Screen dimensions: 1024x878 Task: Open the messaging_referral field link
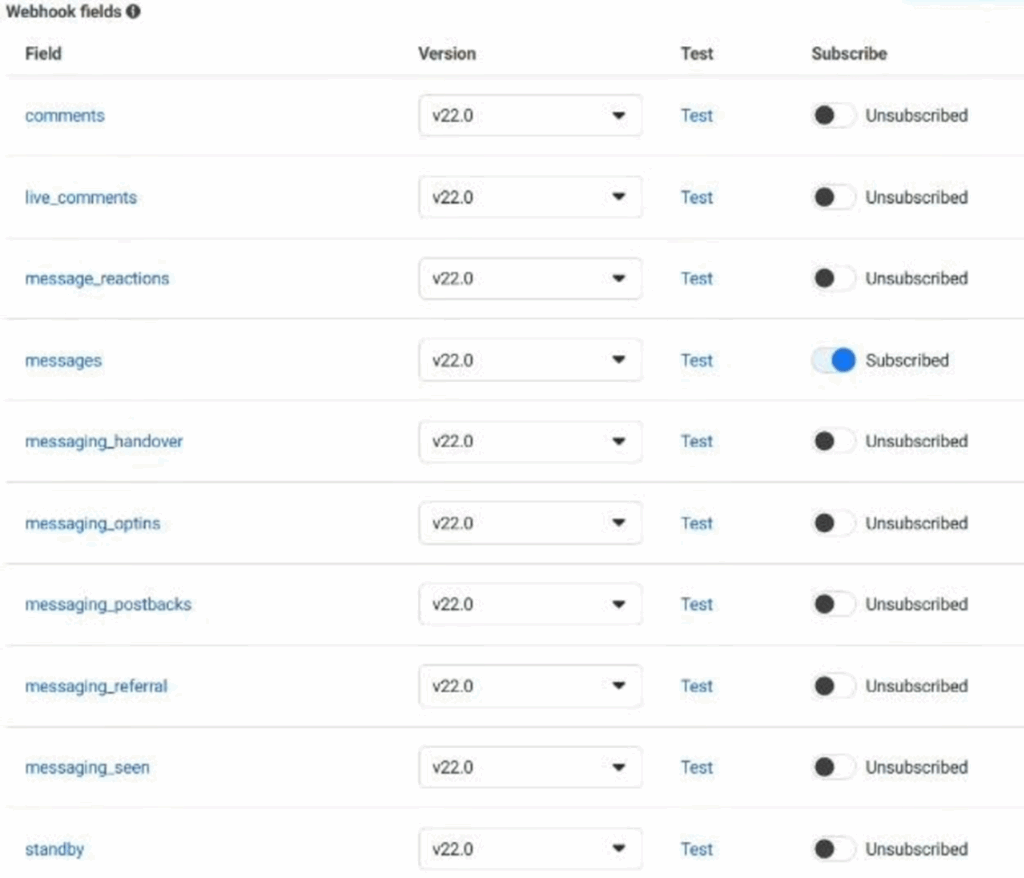point(96,687)
